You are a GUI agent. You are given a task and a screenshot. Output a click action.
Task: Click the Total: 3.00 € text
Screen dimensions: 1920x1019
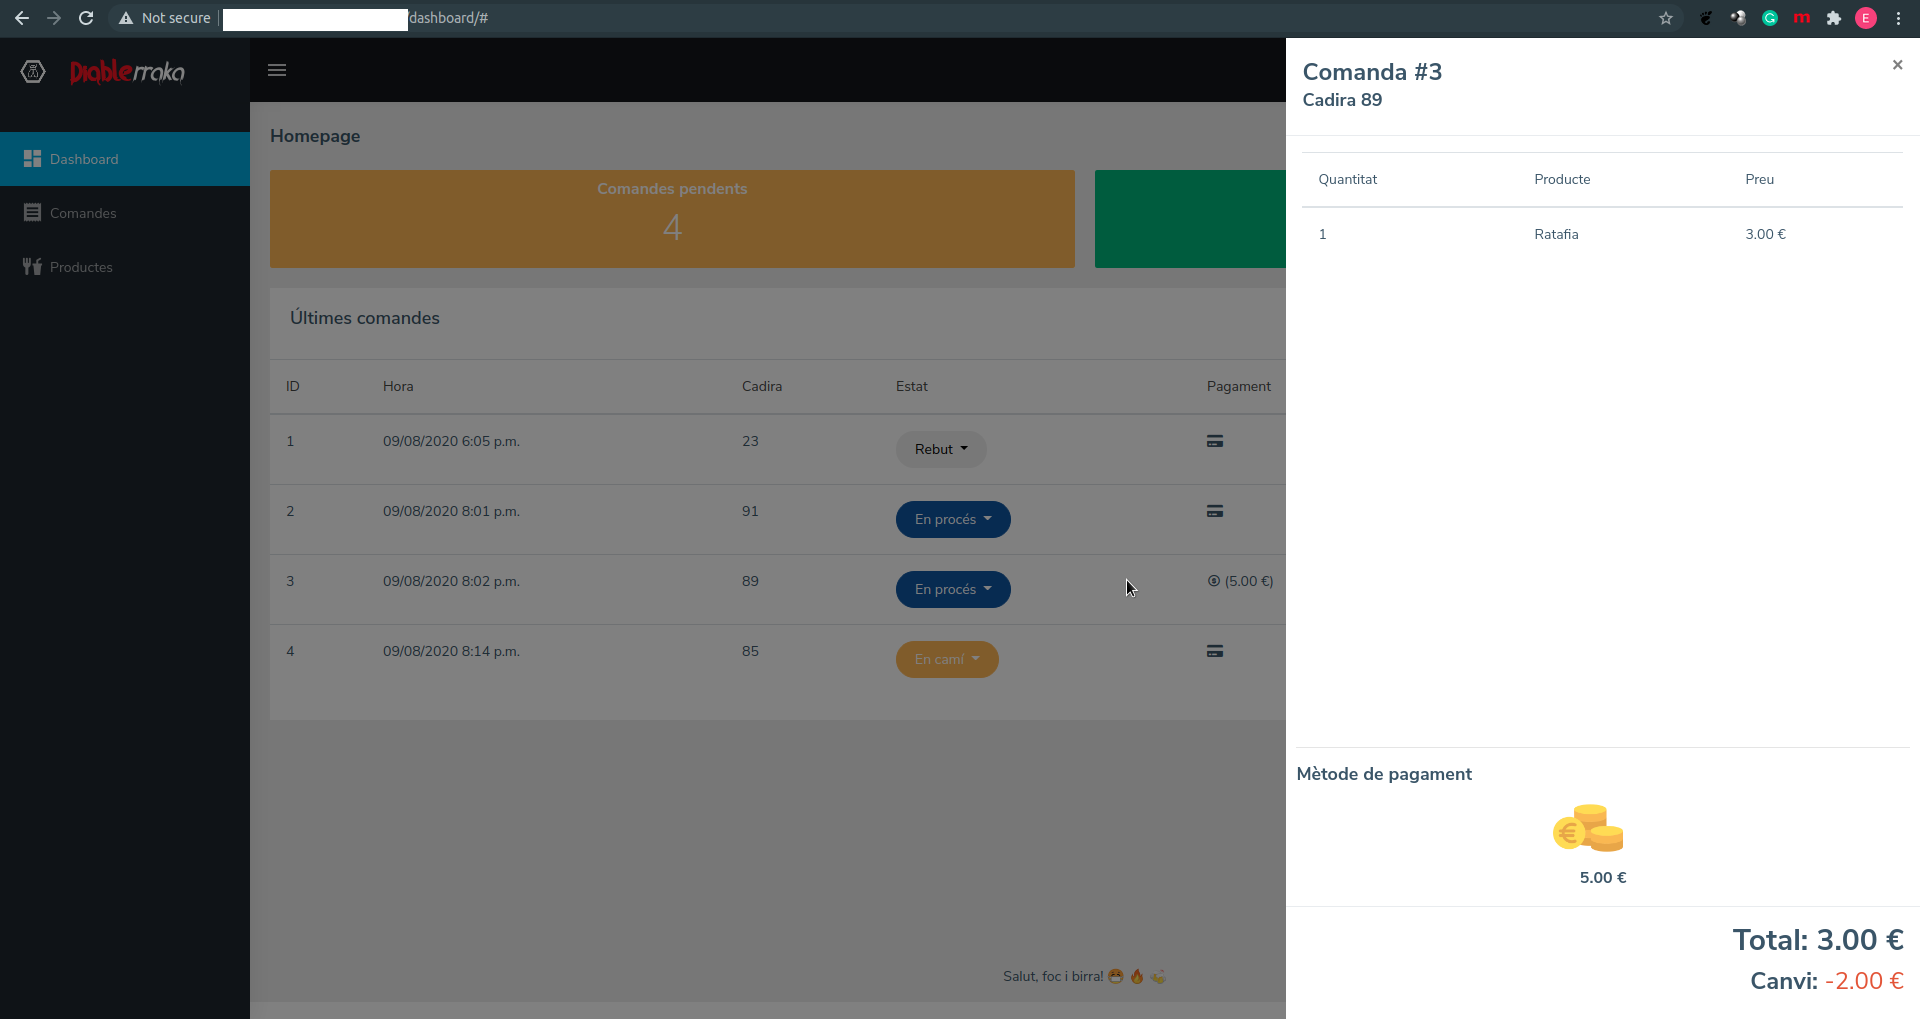pyautogui.click(x=1818, y=940)
